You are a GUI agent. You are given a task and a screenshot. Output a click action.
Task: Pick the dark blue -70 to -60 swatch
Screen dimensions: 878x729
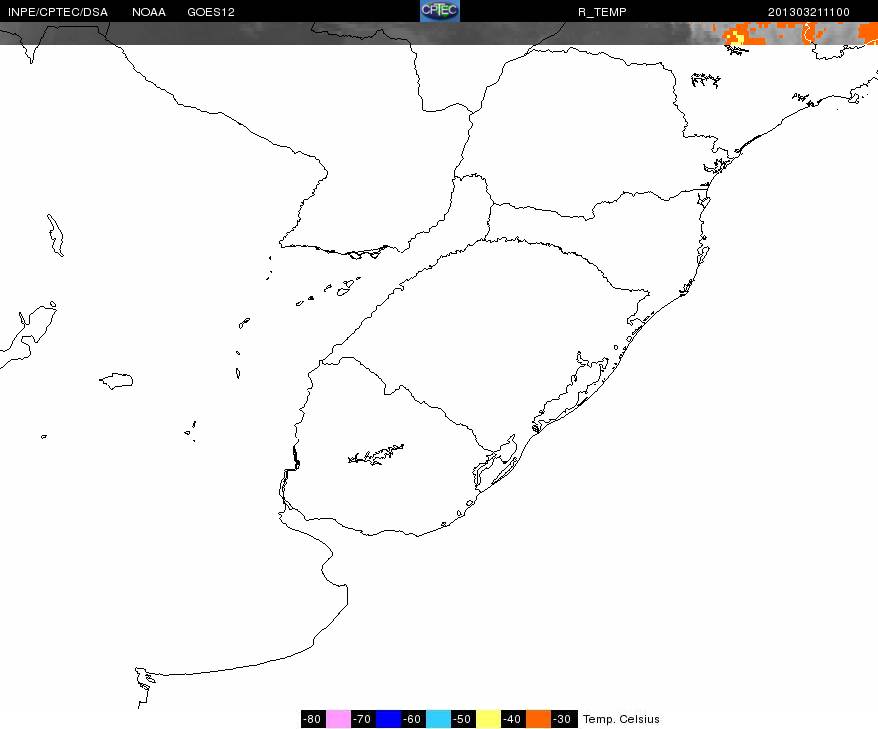tap(389, 719)
